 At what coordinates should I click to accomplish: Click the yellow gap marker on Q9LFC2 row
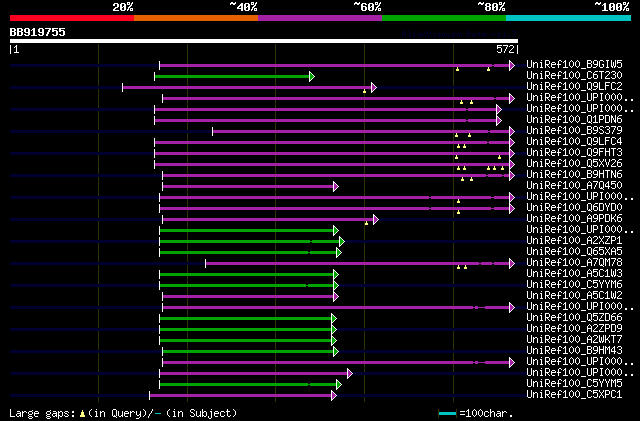click(364, 91)
